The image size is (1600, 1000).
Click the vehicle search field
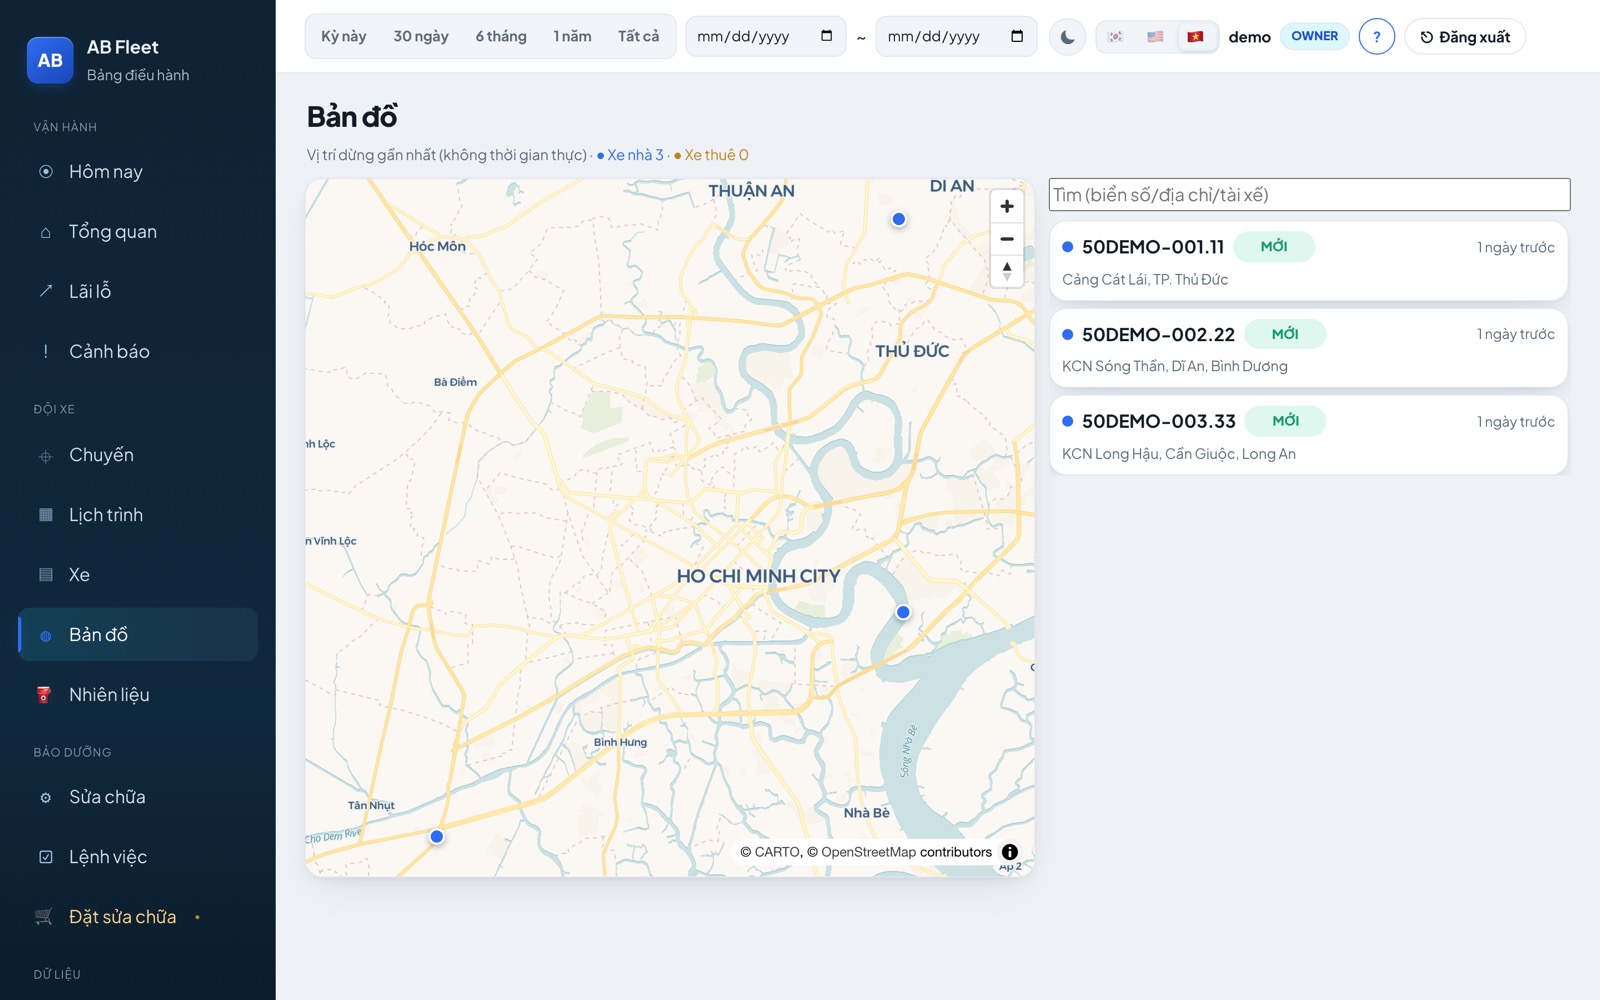(1309, 195)
